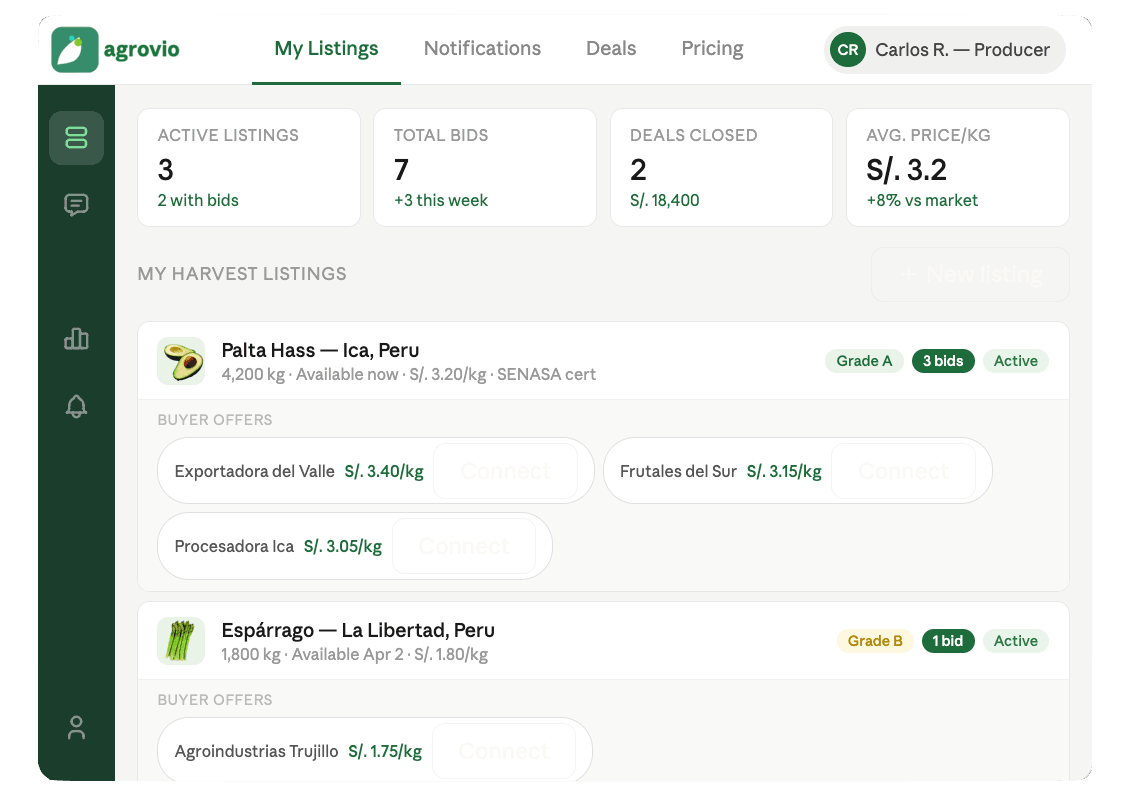The height and width of the screenshot is (804, 1128).
Task: Open the Pricing tab
Action: pos(712,49)
